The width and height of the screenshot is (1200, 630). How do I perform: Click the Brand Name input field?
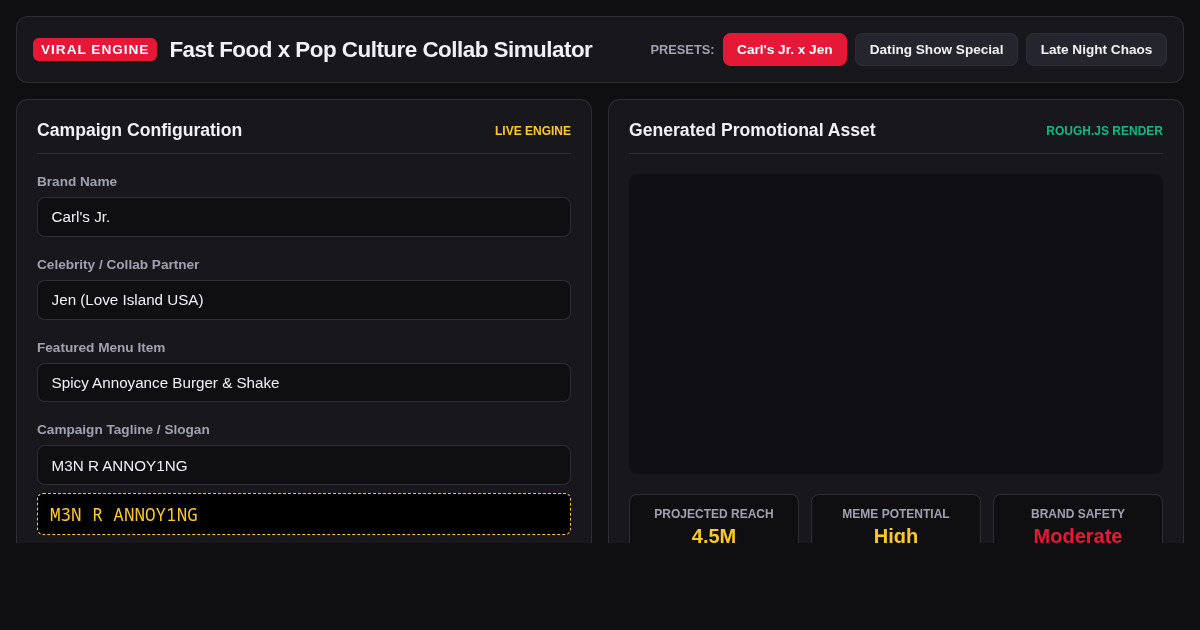coord(304,217)
